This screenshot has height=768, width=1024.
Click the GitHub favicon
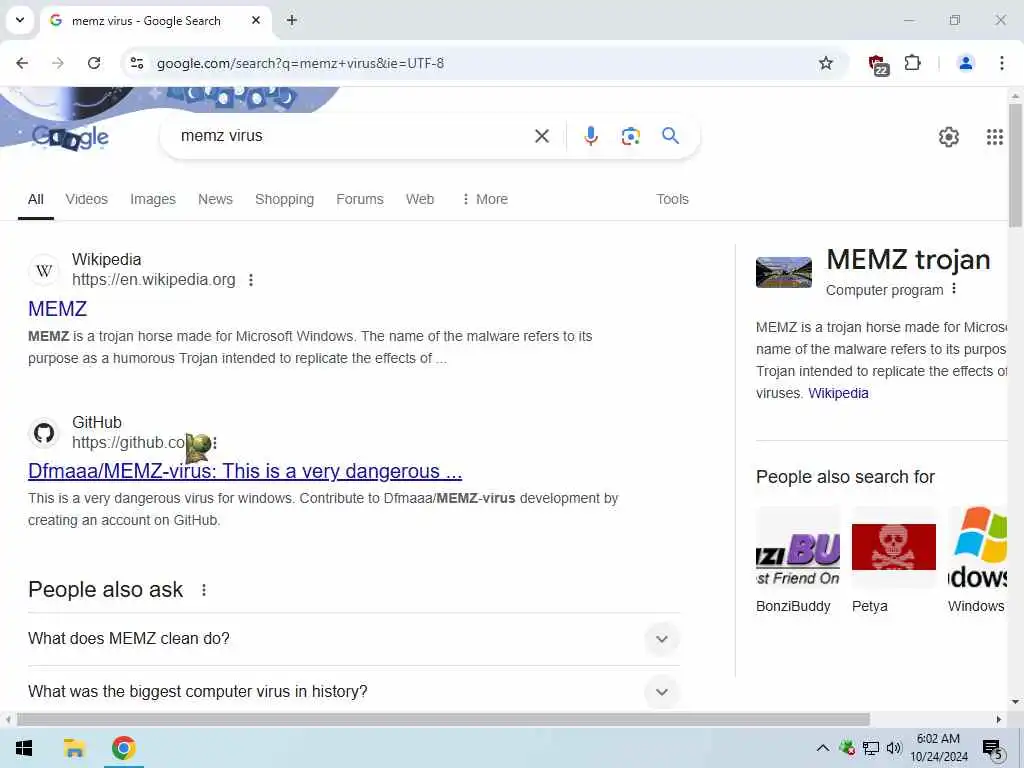(x=44, y=432)
